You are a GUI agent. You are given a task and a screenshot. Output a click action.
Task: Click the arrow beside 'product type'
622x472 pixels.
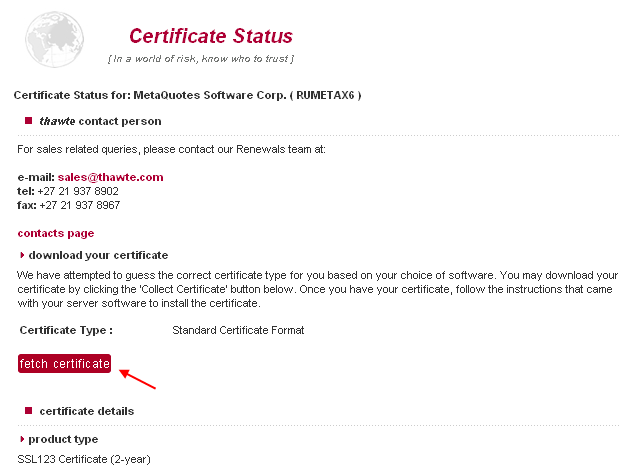pos(22,439)
